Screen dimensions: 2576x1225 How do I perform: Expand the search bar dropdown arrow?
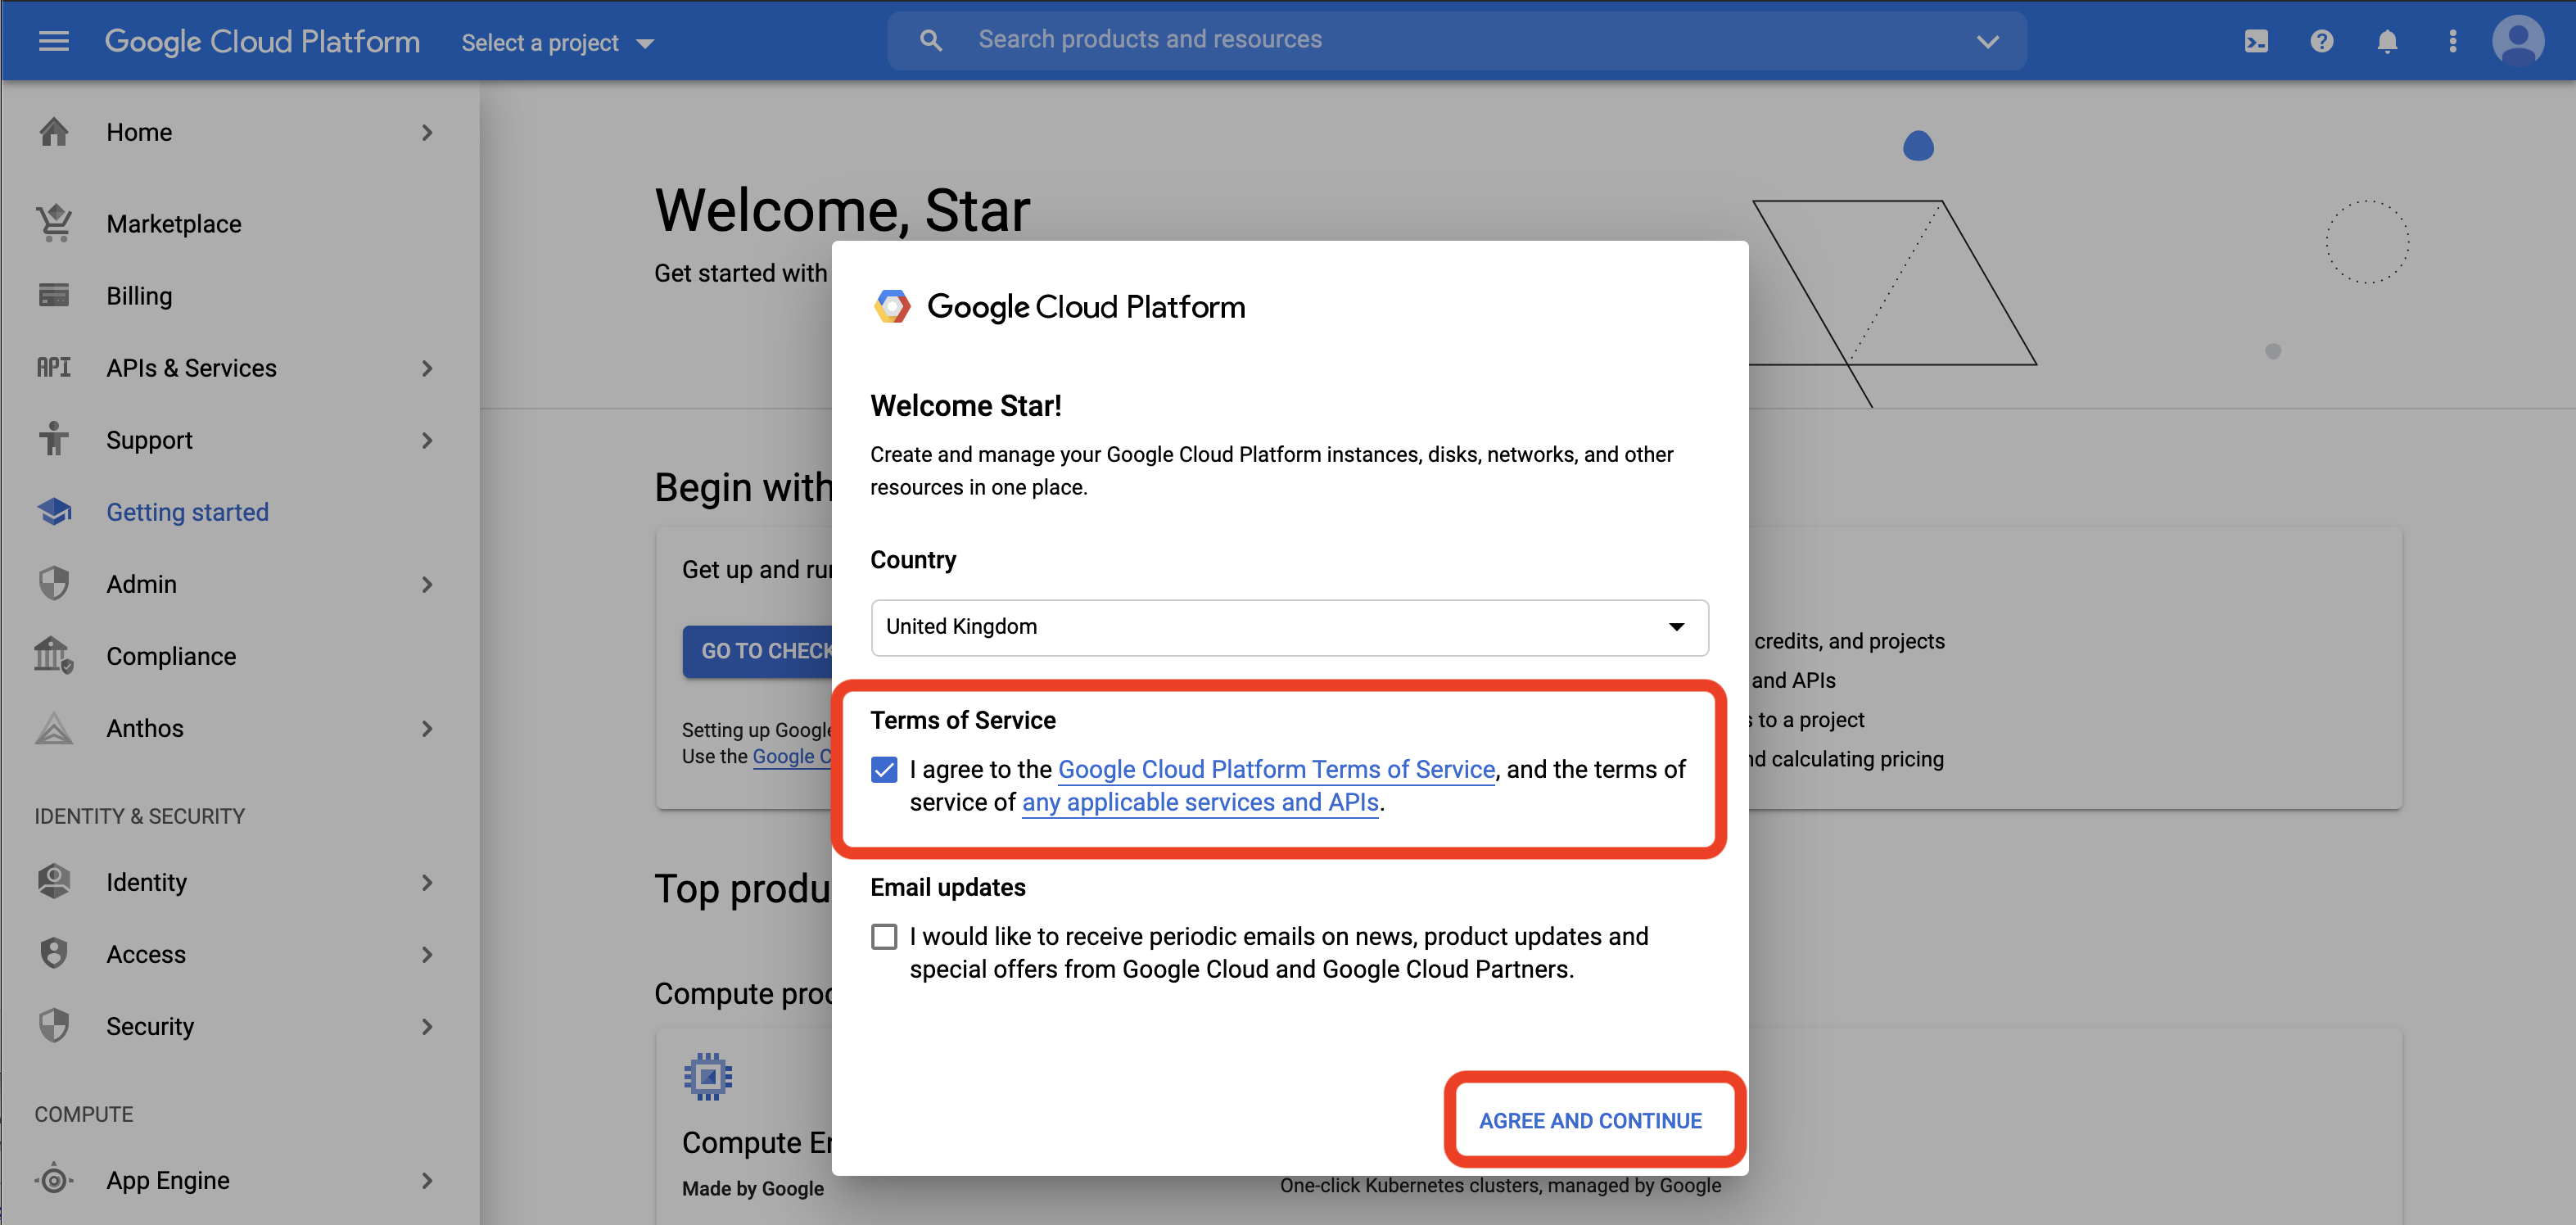pos(1987,41)
